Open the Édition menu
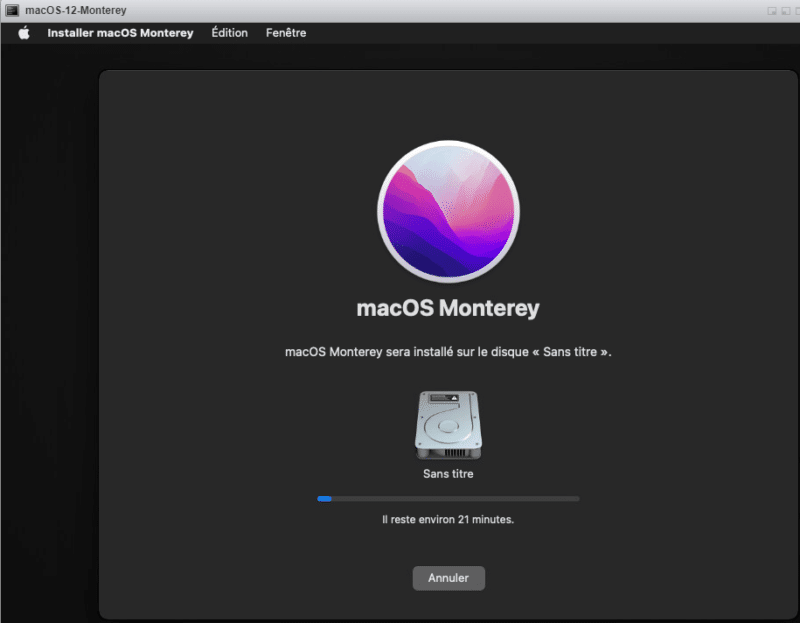This screenshot has width=800, height=623. (229, 32)
